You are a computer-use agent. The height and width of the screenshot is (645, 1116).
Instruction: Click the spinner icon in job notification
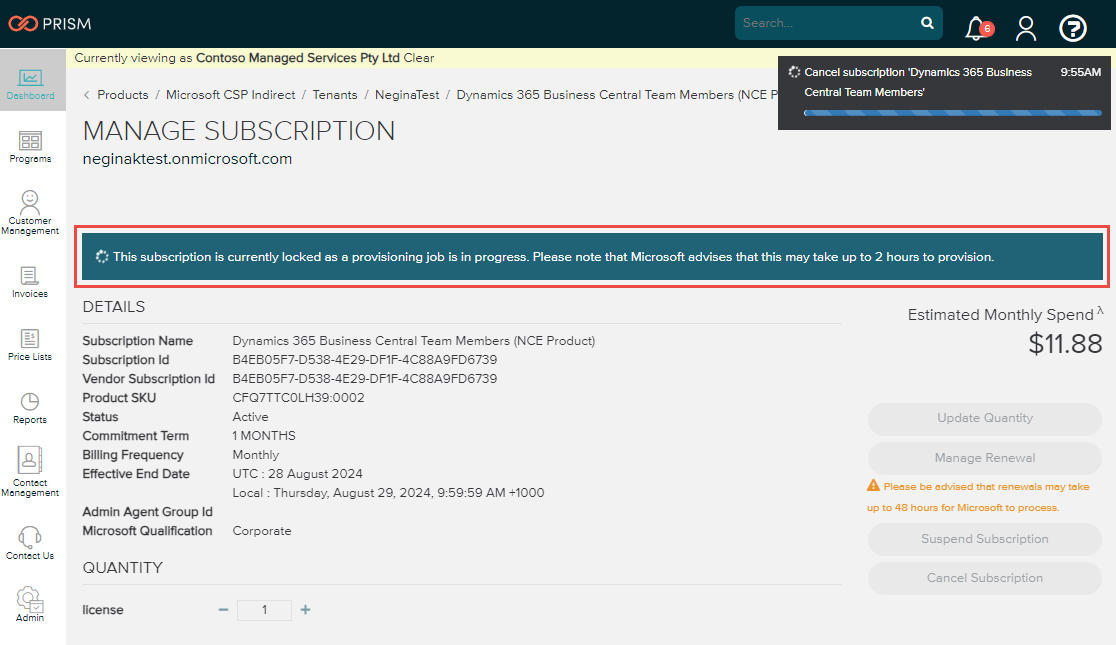pos(794,72)
